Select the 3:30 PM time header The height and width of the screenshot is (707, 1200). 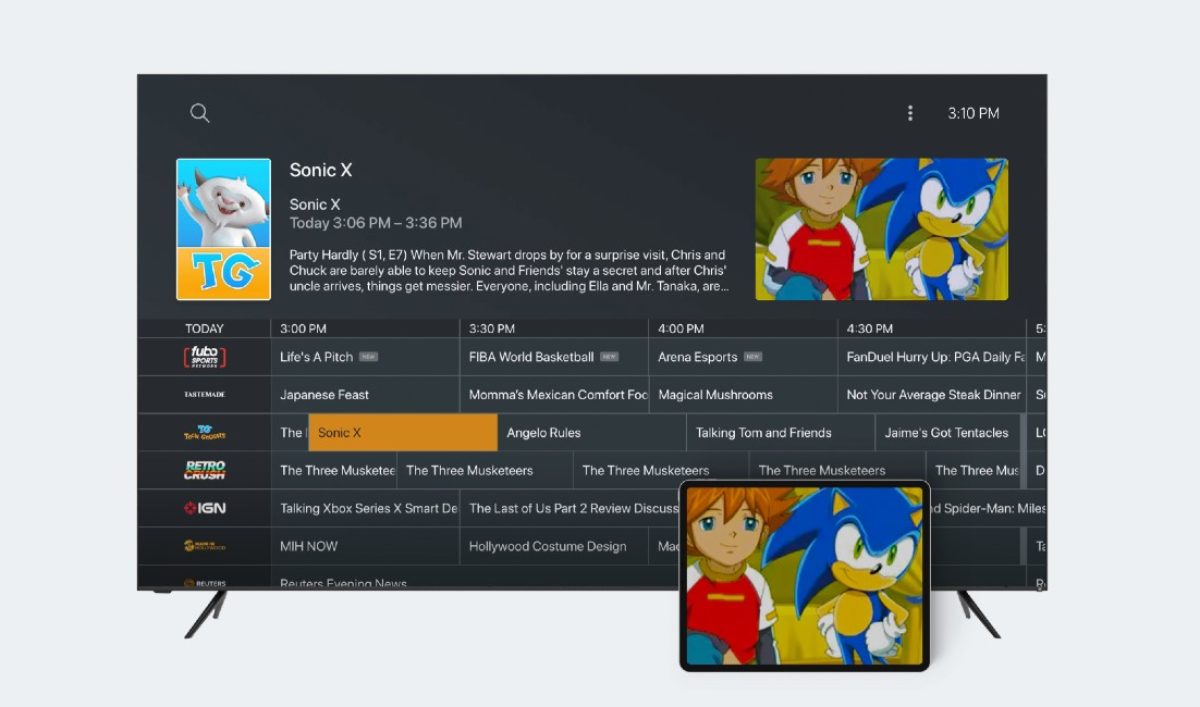(492, 329)
